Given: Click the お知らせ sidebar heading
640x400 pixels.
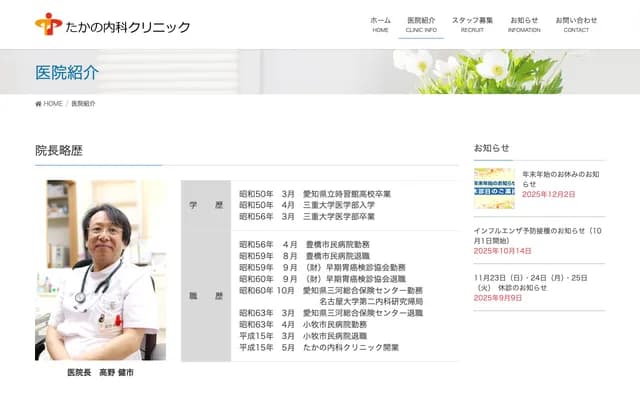Looking at the screenshot, I should tap(491, 148).
